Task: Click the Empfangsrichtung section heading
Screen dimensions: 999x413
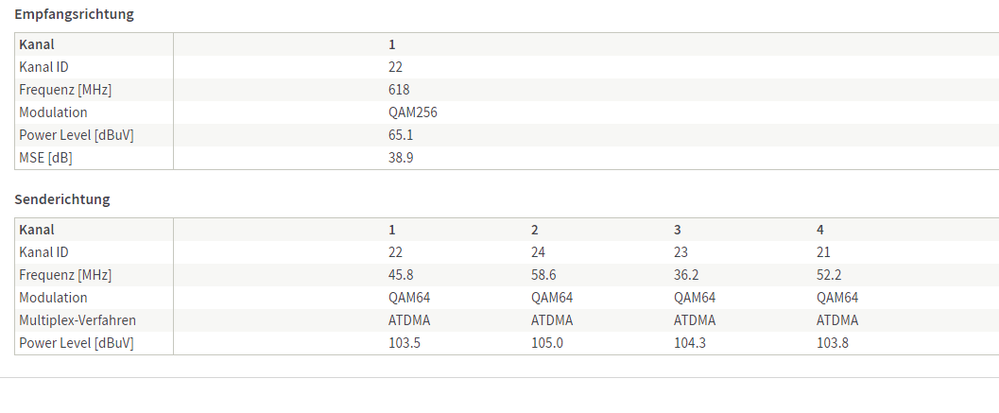Action: tap(74, 14)
